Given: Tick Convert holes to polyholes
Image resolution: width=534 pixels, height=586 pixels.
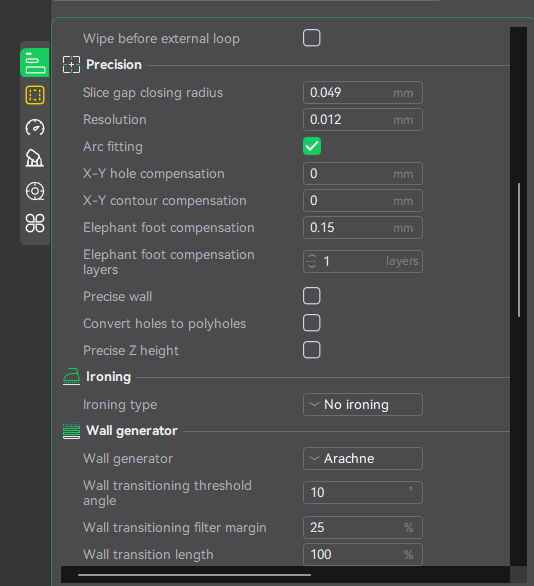Looking at the screenshot, I should click(312, 323).
